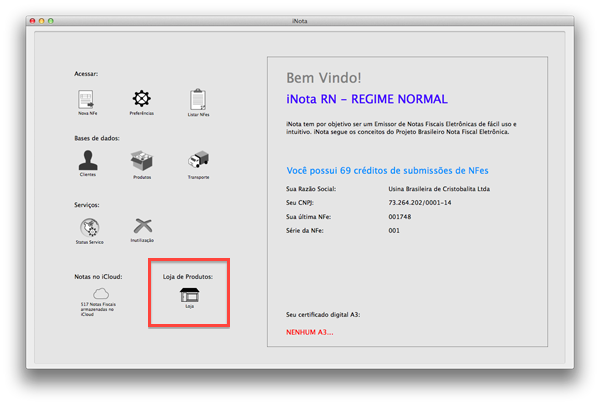Close the iNota window

tap(33, 21)
